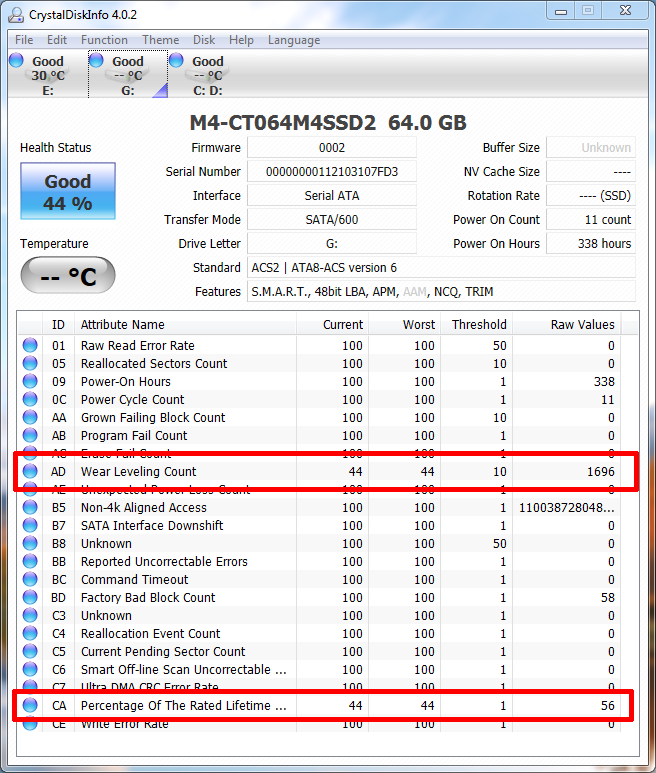The height and width of the screenshot is (773, 656).
Task: Click the Buffer Size value Unknown
Action: 591,147
